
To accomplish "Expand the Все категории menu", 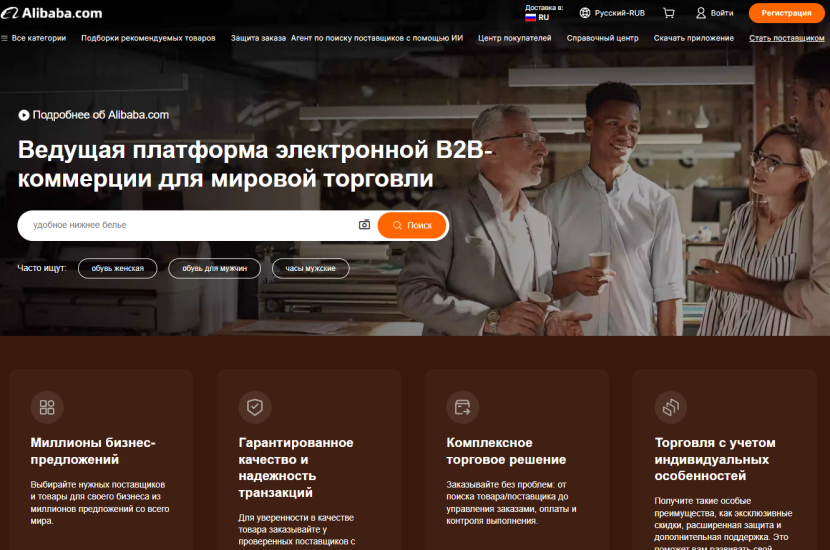I will click(34, 38).
